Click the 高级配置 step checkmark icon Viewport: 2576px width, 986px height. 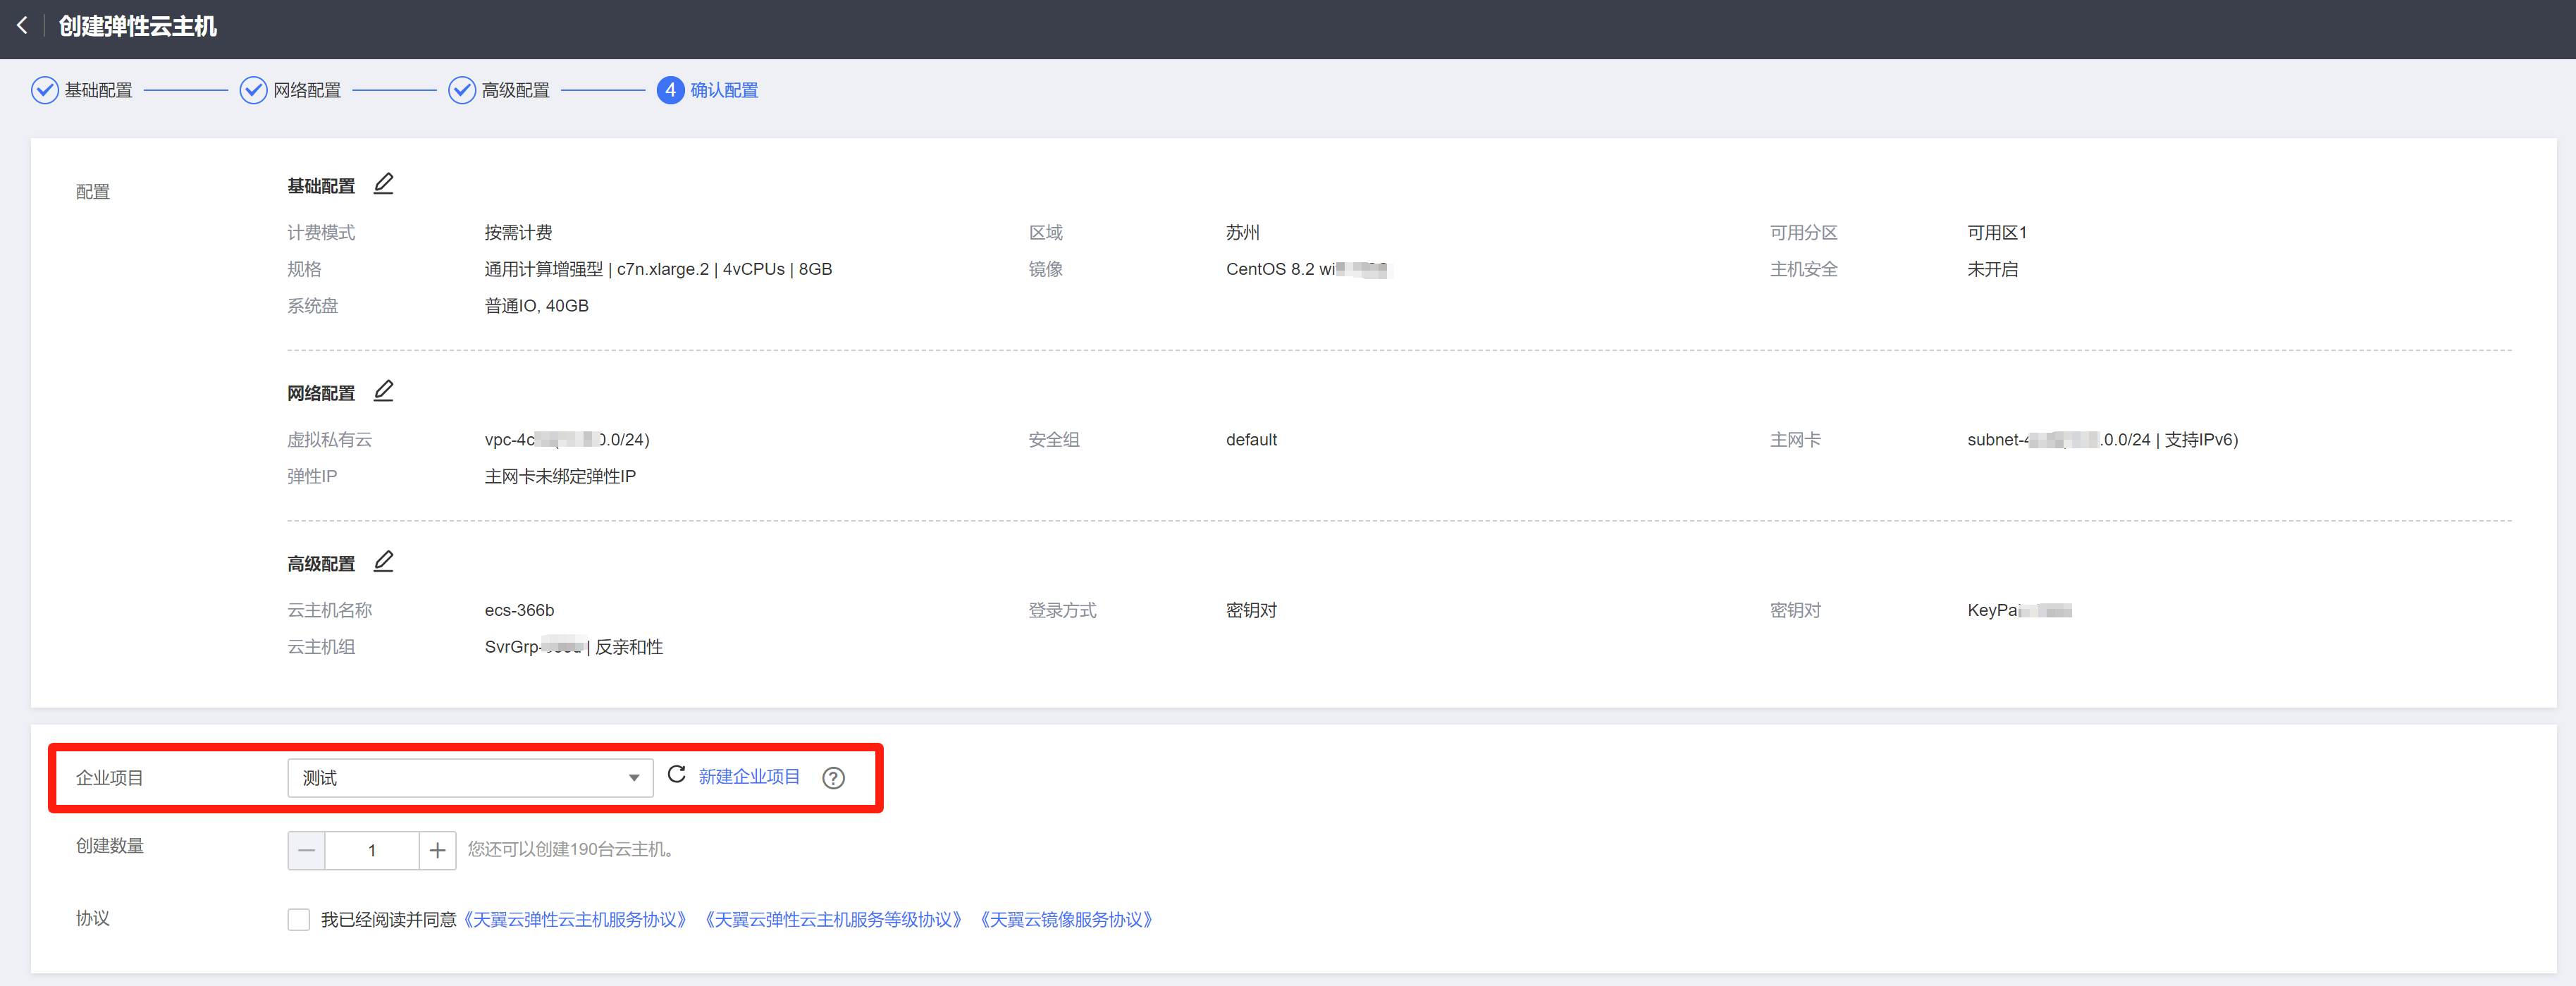(x=461, y=90)
